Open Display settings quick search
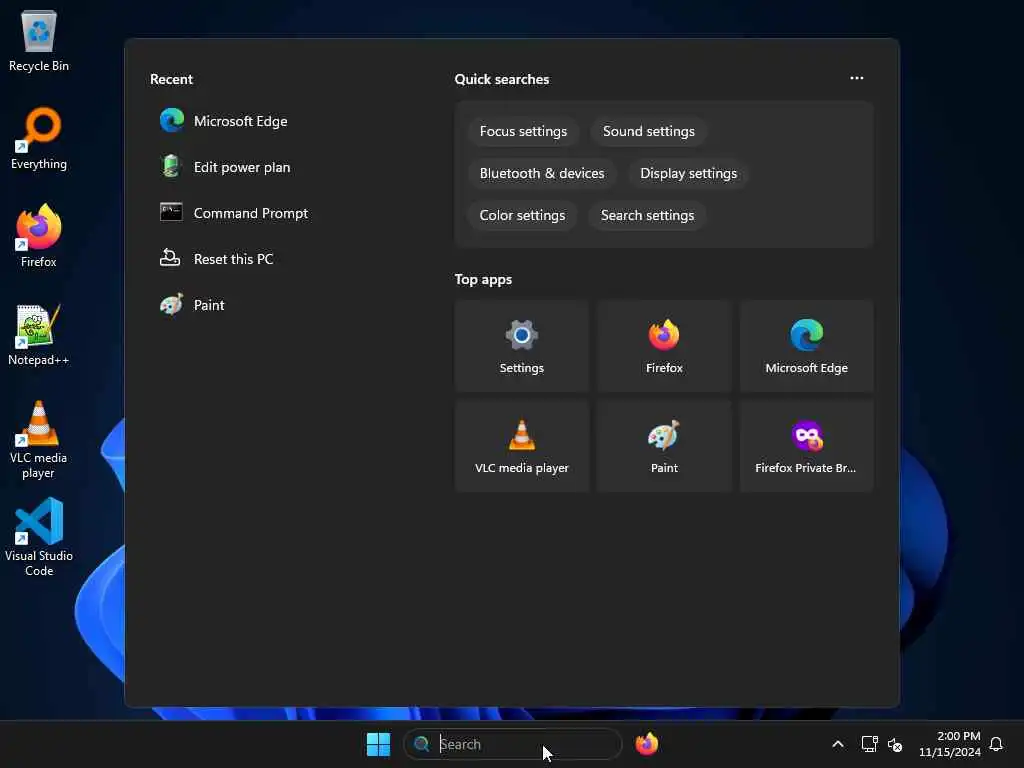 (688, 173)
